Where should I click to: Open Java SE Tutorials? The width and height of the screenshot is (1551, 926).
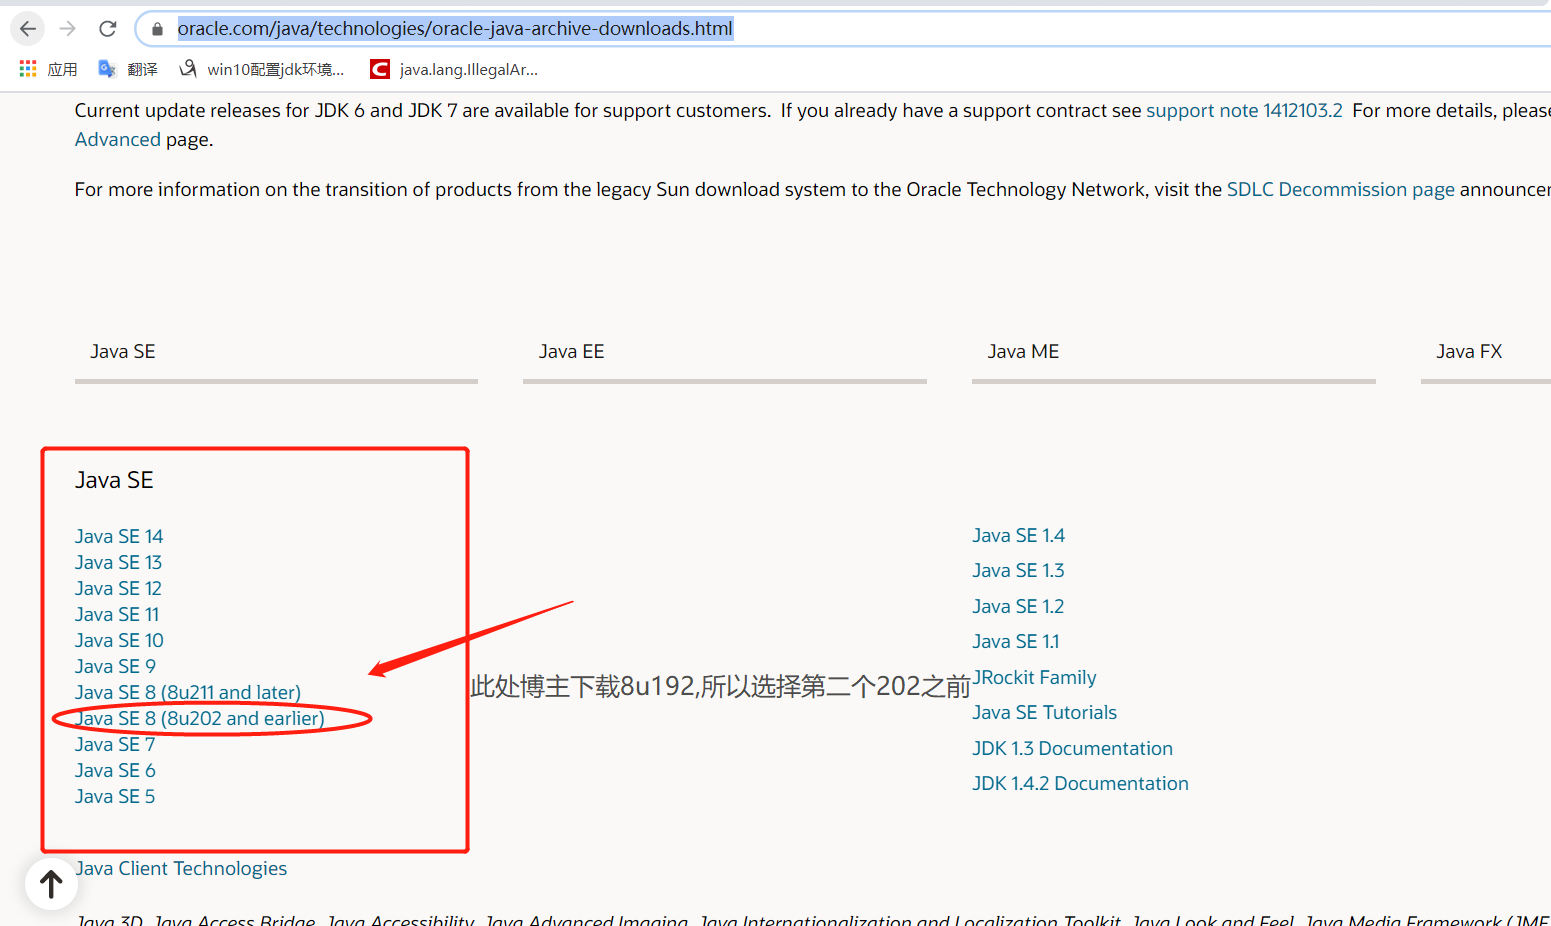(1044, 712)
